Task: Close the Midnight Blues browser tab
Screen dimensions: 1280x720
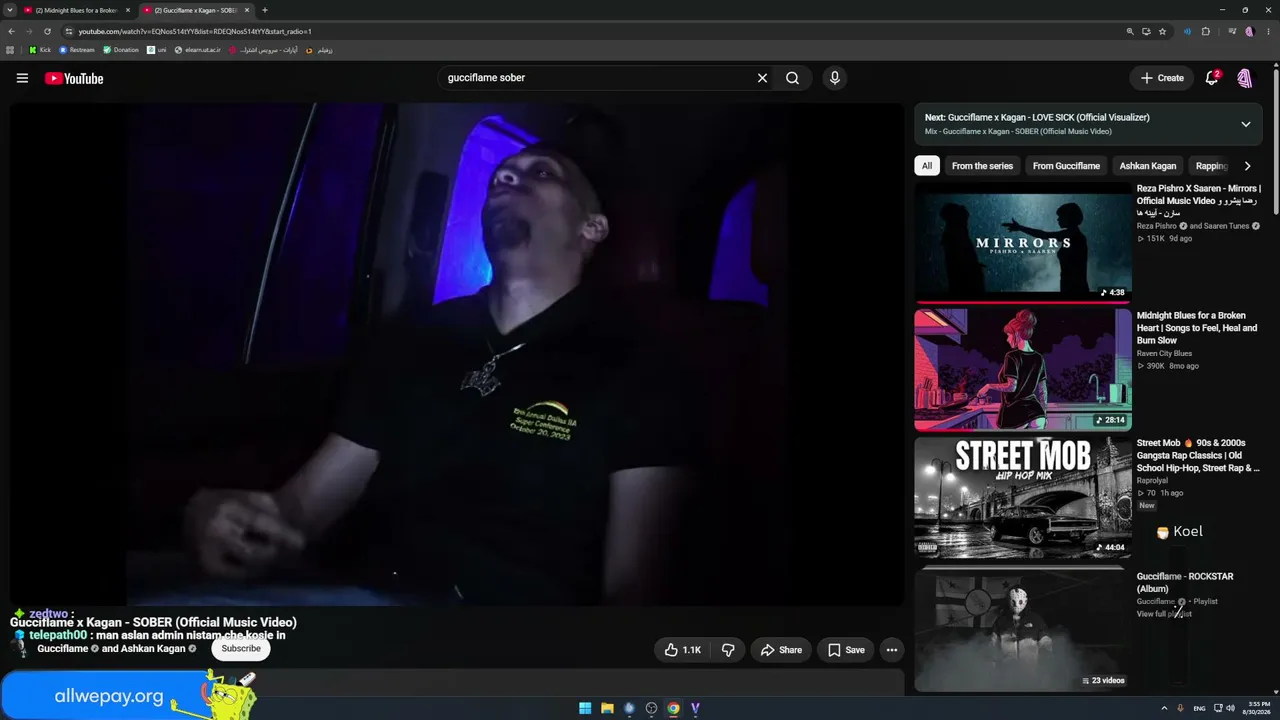Action: click(128, 10)
